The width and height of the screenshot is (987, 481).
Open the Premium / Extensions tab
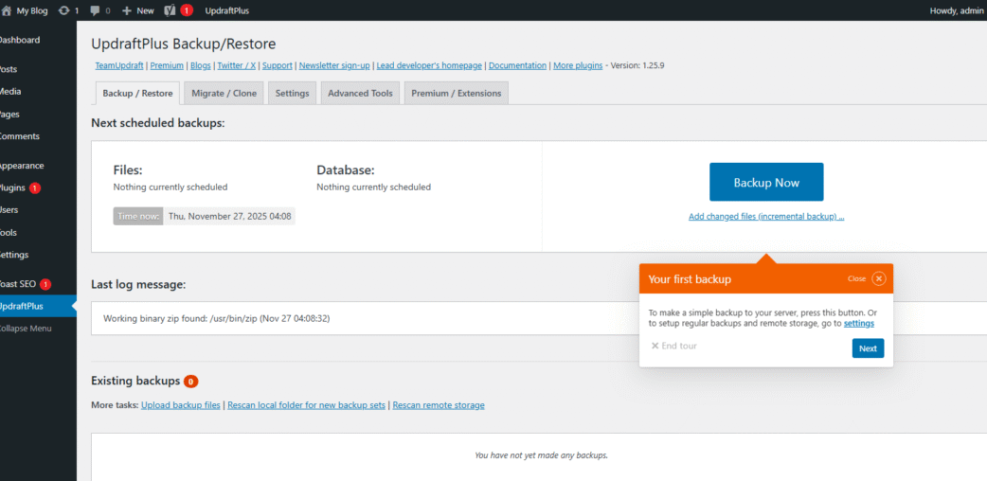(x=456, y=93)
